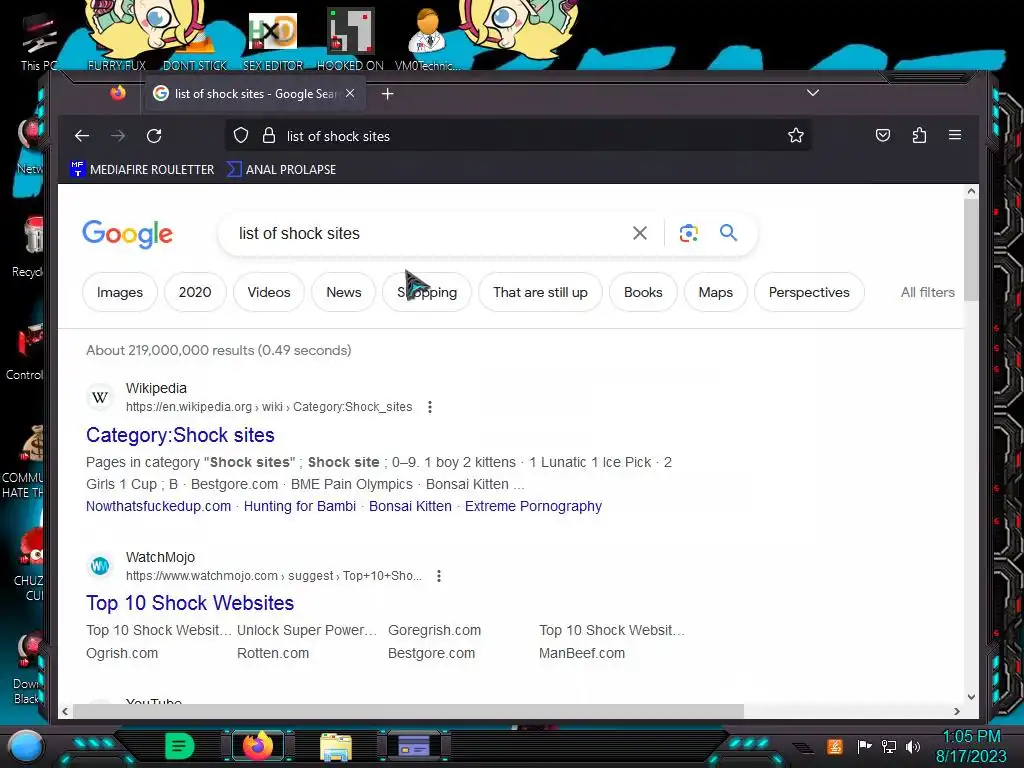Select the Perspectives filter chip
Viewport: 1024px width, 768px height.
click(808, 292)
